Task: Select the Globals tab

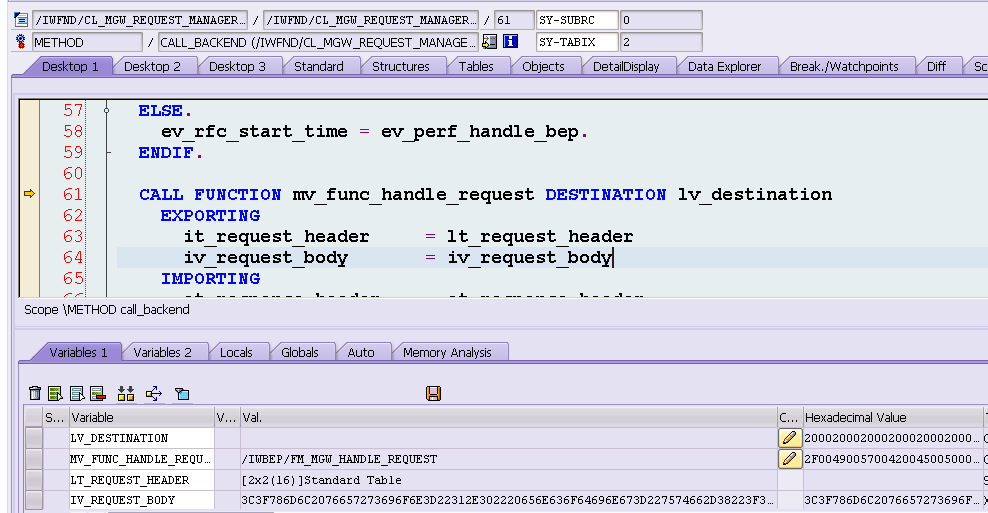Action: [x=300, y=352]
